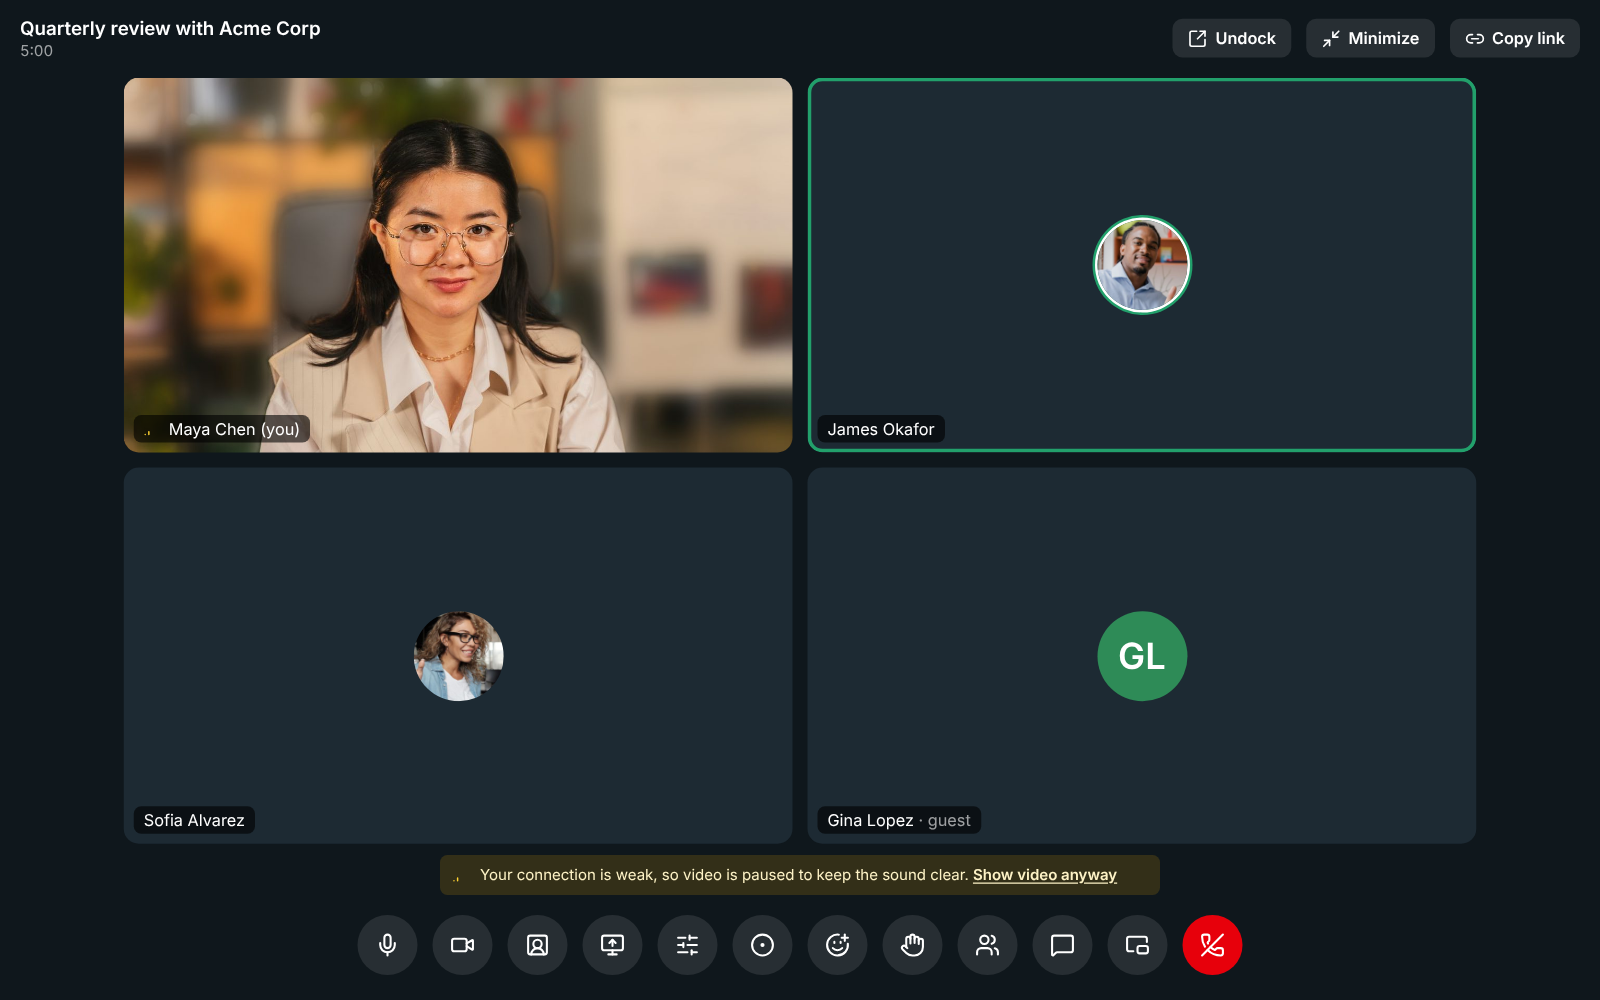1600x1000 pixels.
Task: Open the chat panel
Action: click(x=1062, y=945)
